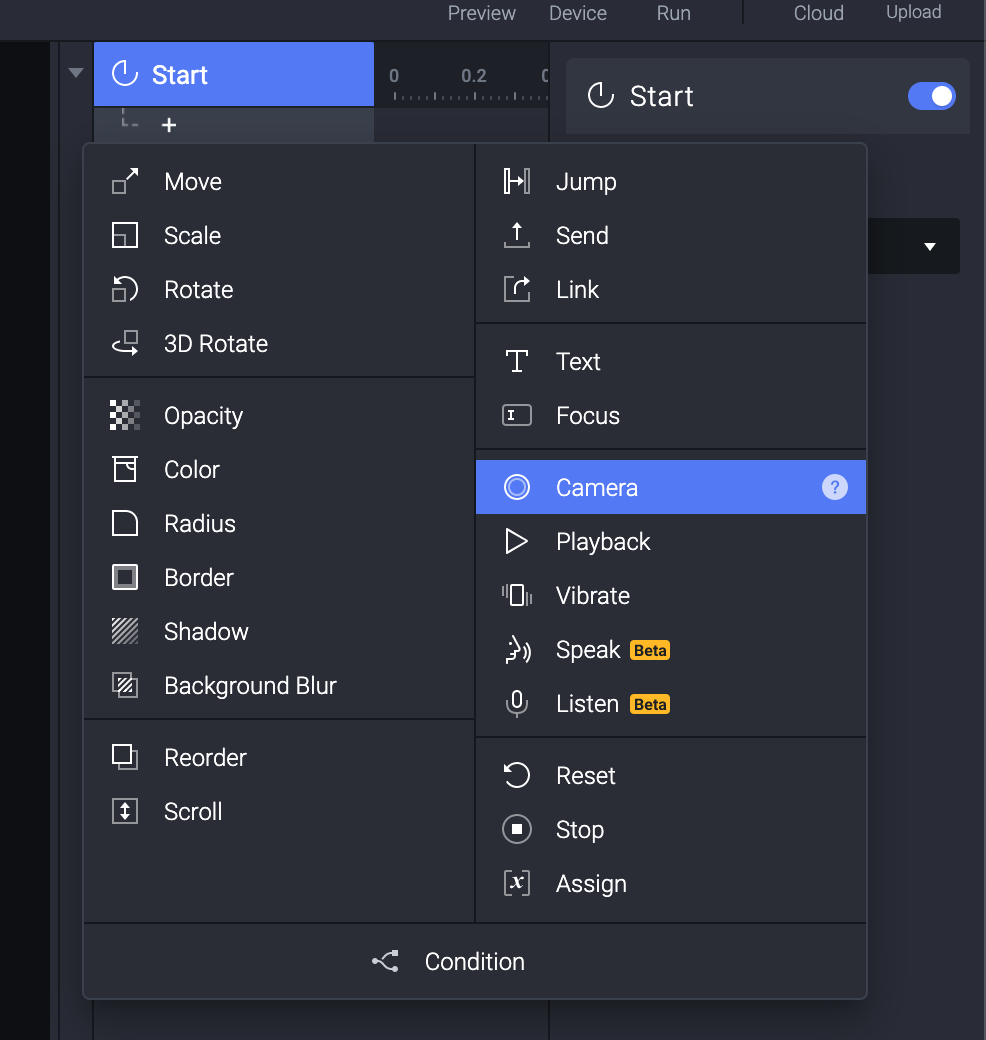The width and height of the screenshot is (986, 1040).
Task: Choose Camera from the response menu
Action: [x=597, y=488]
